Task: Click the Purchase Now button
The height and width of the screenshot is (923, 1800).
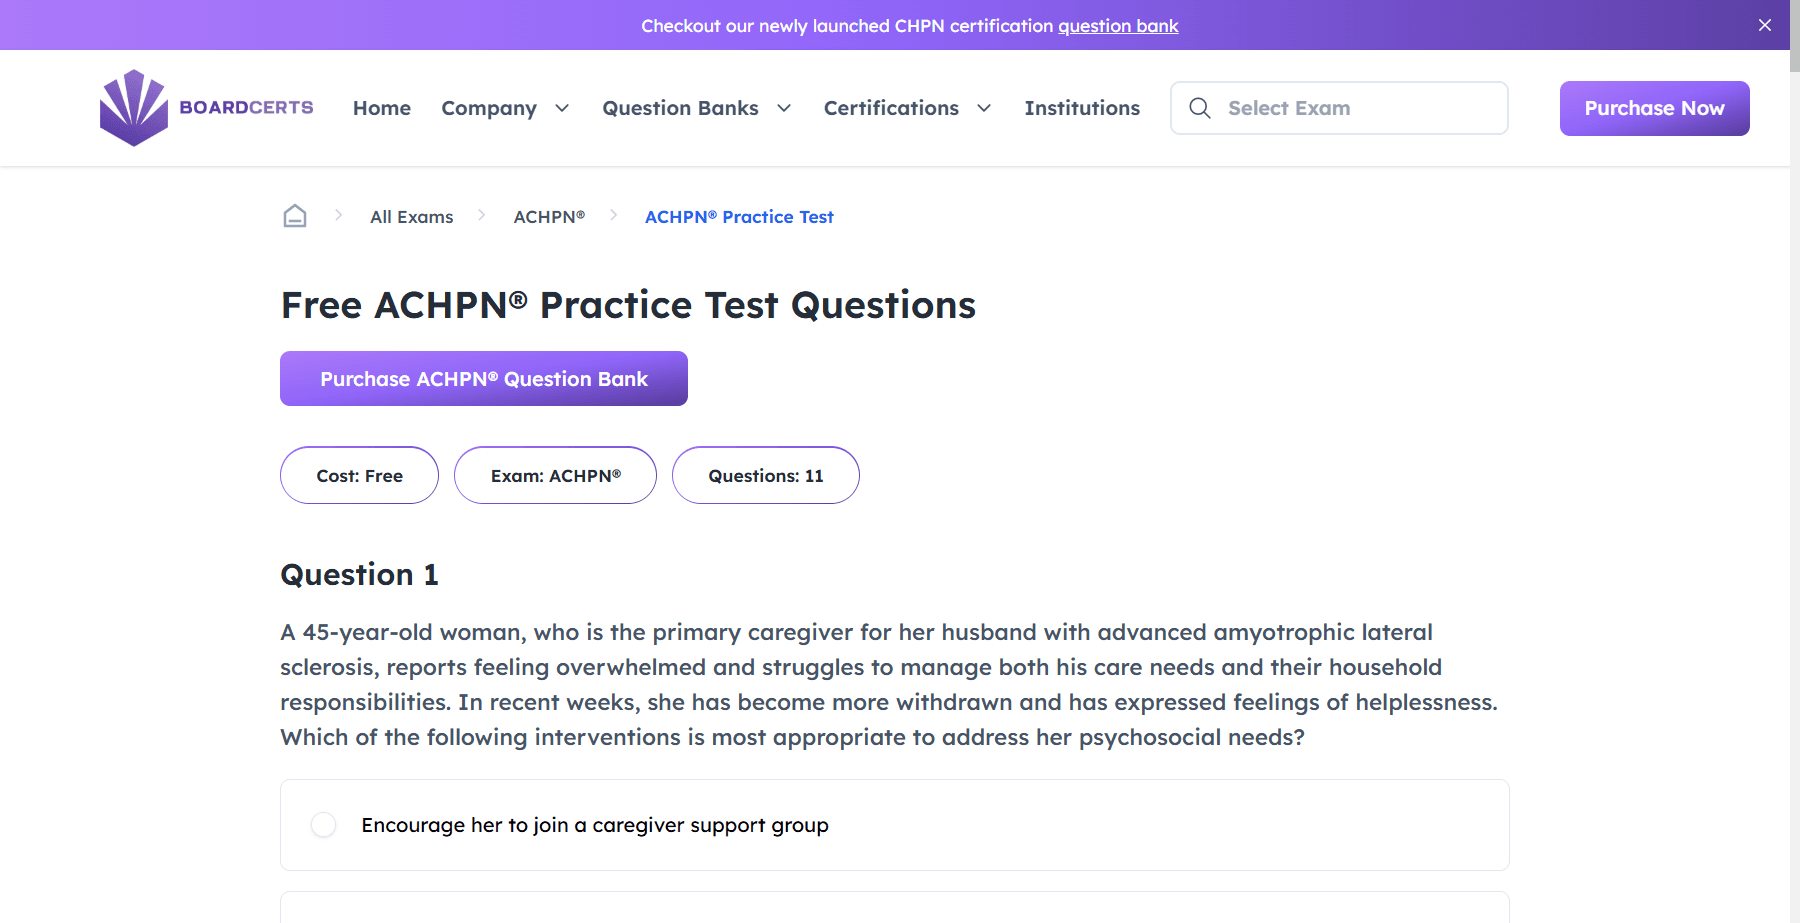Action: click(1654, 108)
